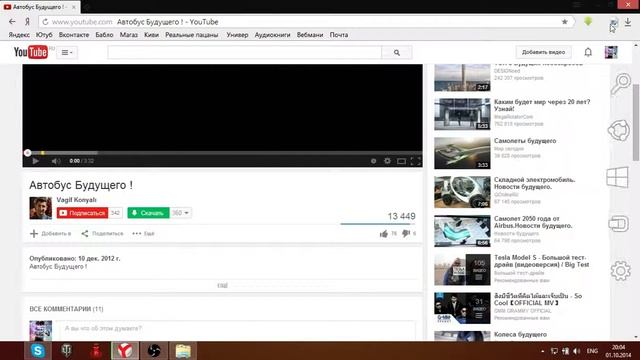Click the Vagif Konyalı channel avatar
The height and width of the screenshot is (360, 640).
tap(40, 208)
